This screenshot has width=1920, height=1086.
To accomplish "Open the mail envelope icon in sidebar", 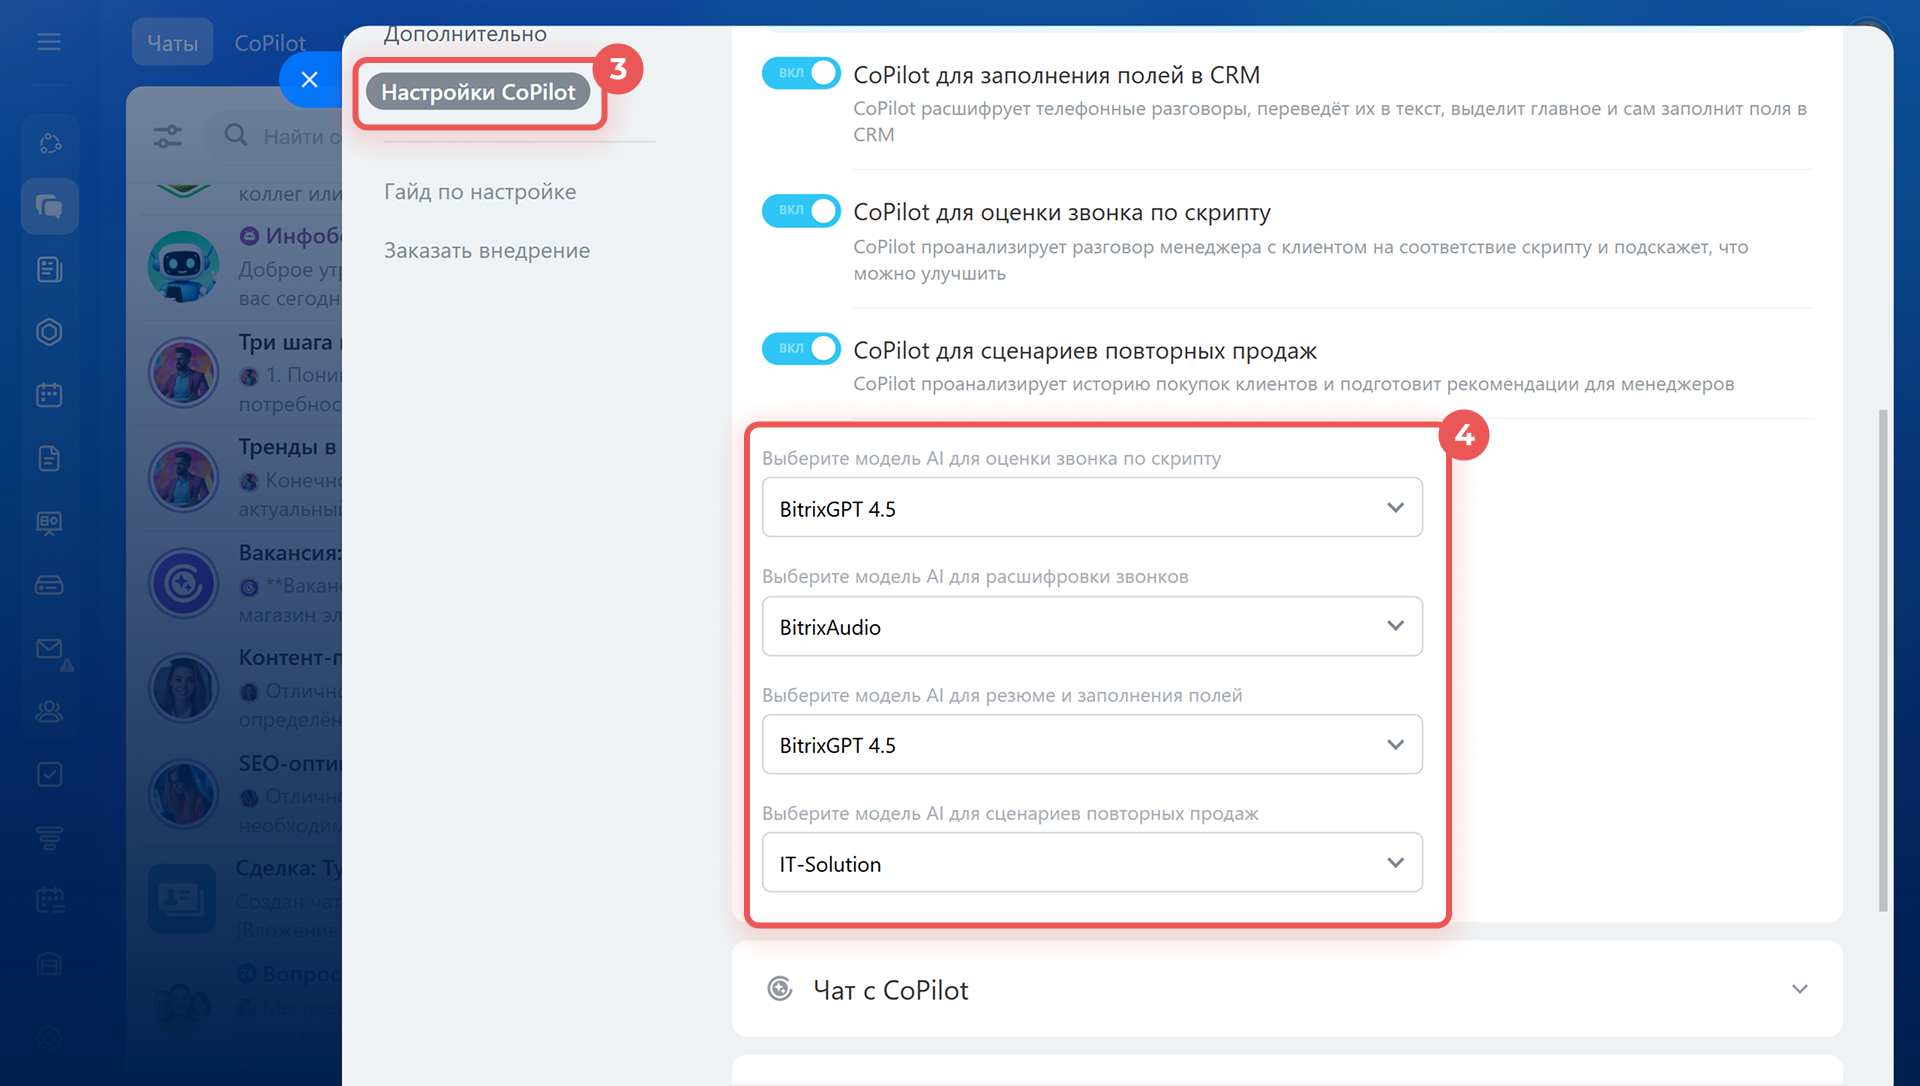I will click(x=49, y=648).
